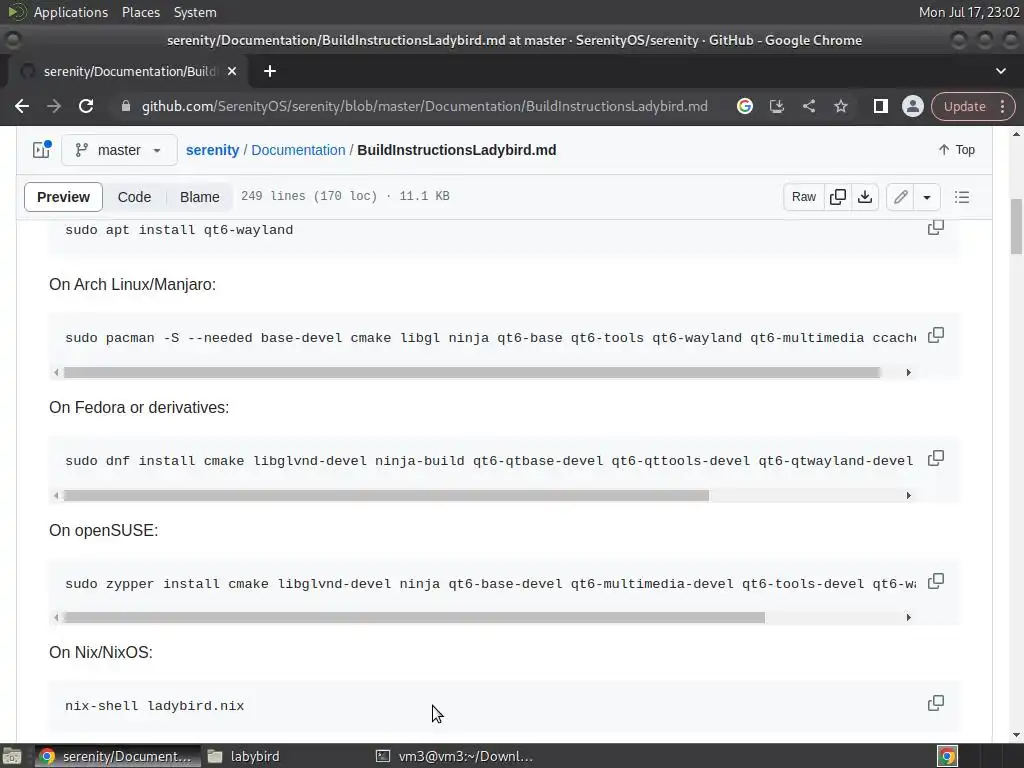Image resolution: width=1024 pixels, height=768 pixels.
Task: Expand GitHub file tree panel
Action: pyautogui.click(x=42, y=150)
